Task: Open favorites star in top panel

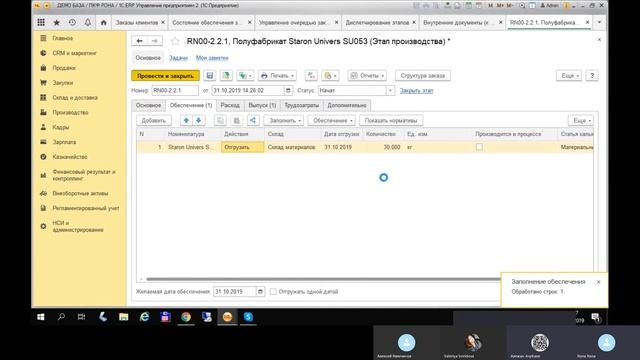Action: tap(57, 22)
